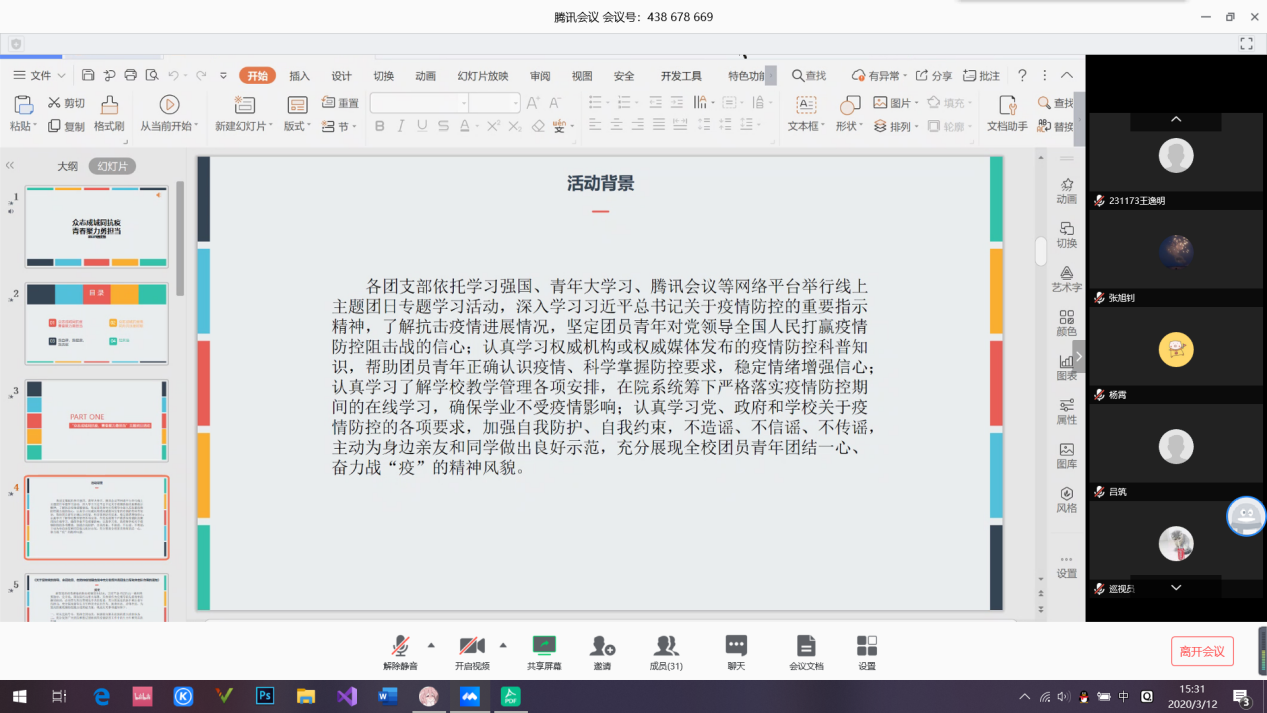The width and height of the screenshot is (1267, 713).
Task: Switch to the 插入 ribbon tab
Action: pyautogui.click(x=299, y=76)
